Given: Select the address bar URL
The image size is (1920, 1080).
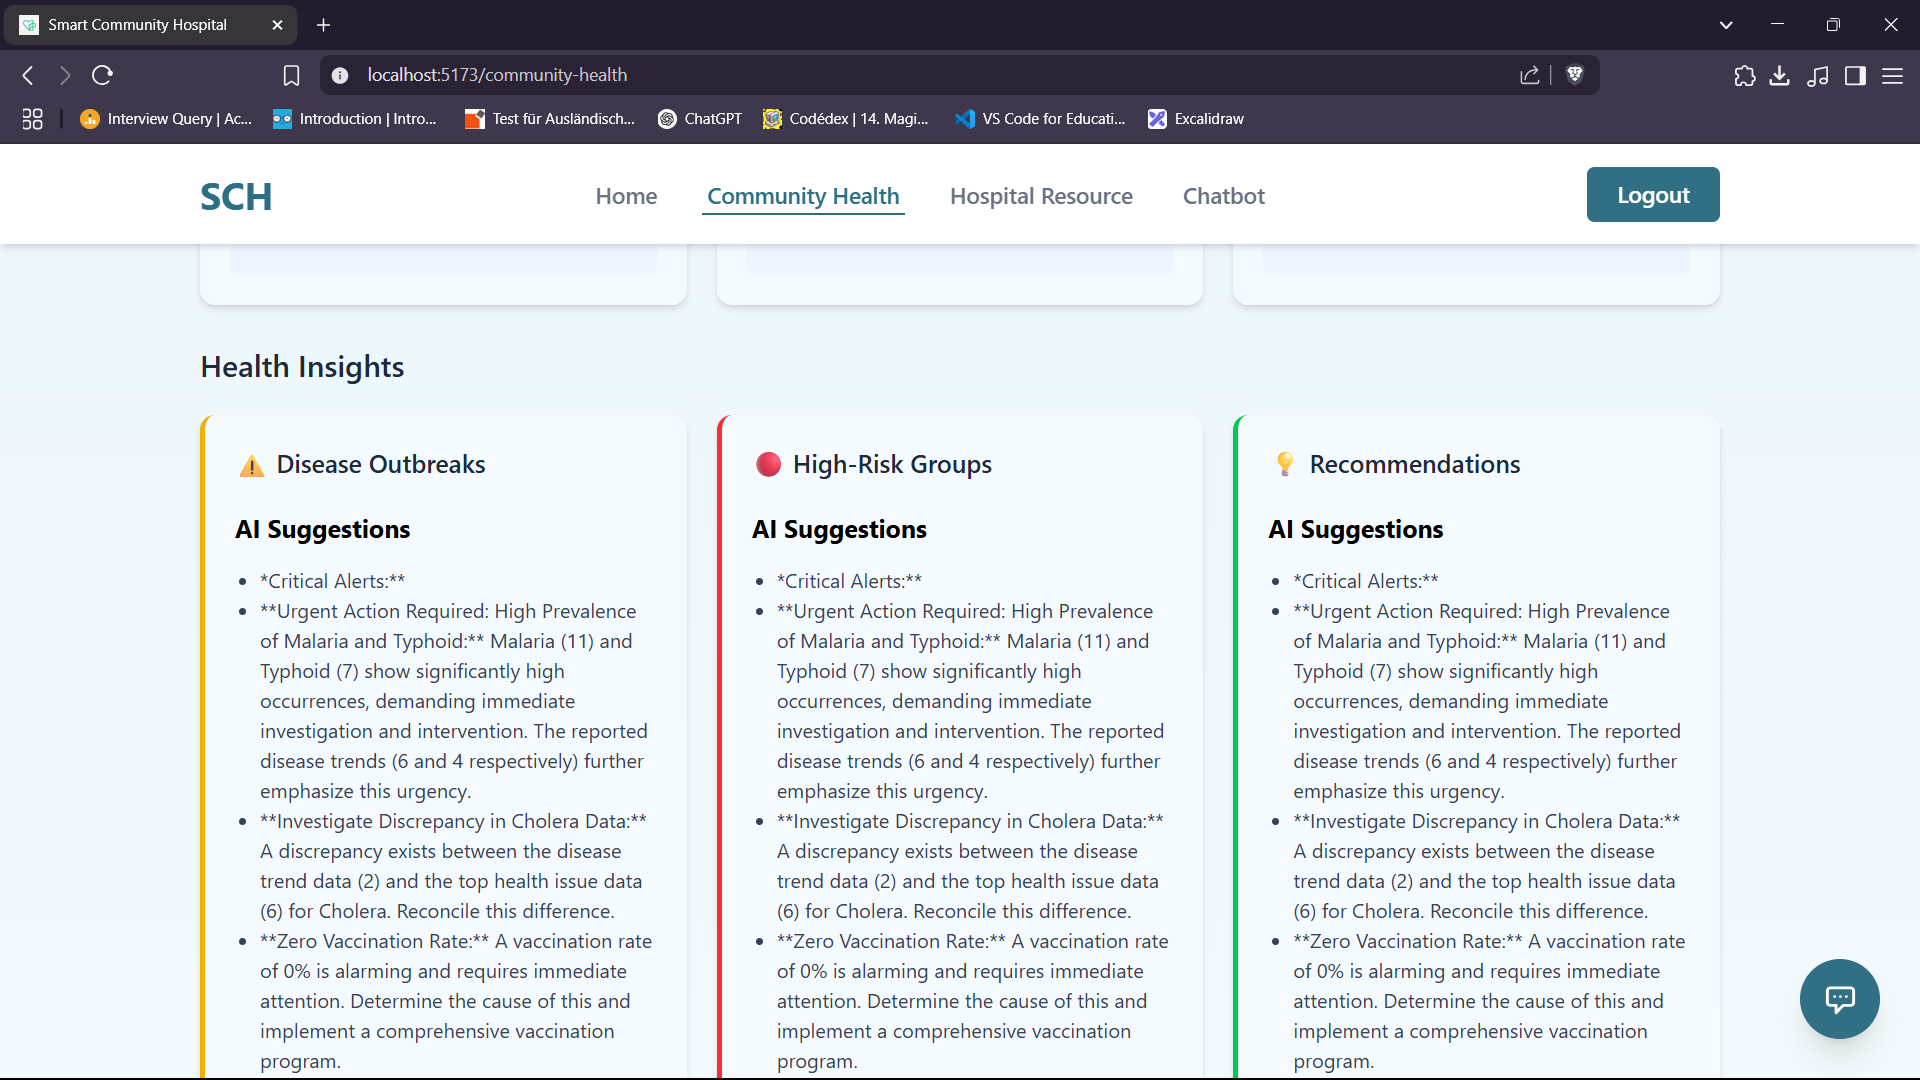Looking at the screenshot, I should [x=497, y=75].
